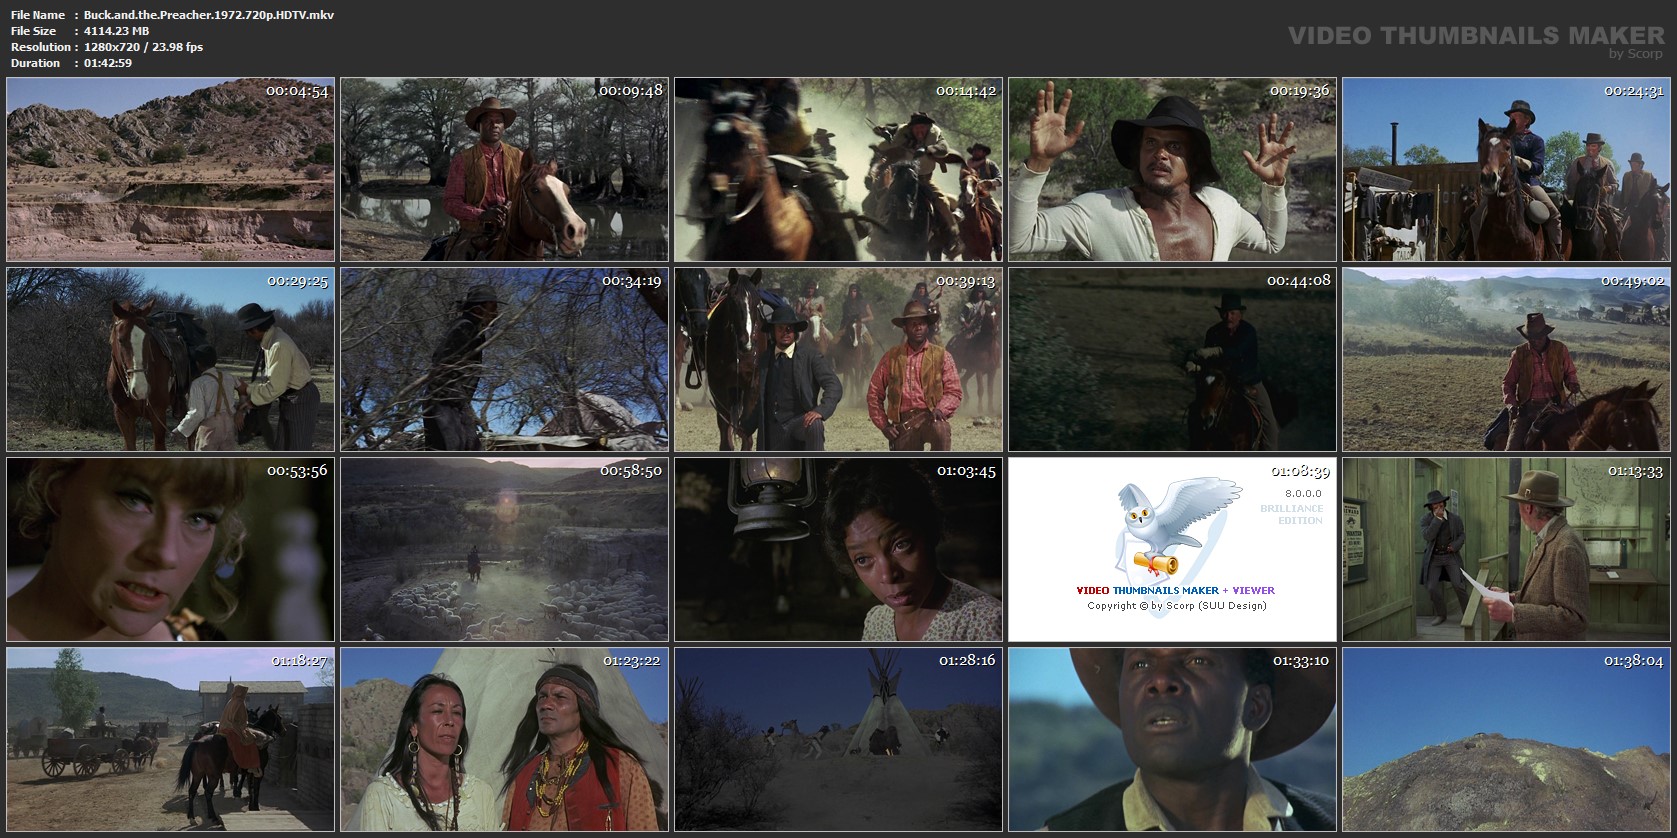Select the hilltop frame at 01:38:04

point(1506,739)
